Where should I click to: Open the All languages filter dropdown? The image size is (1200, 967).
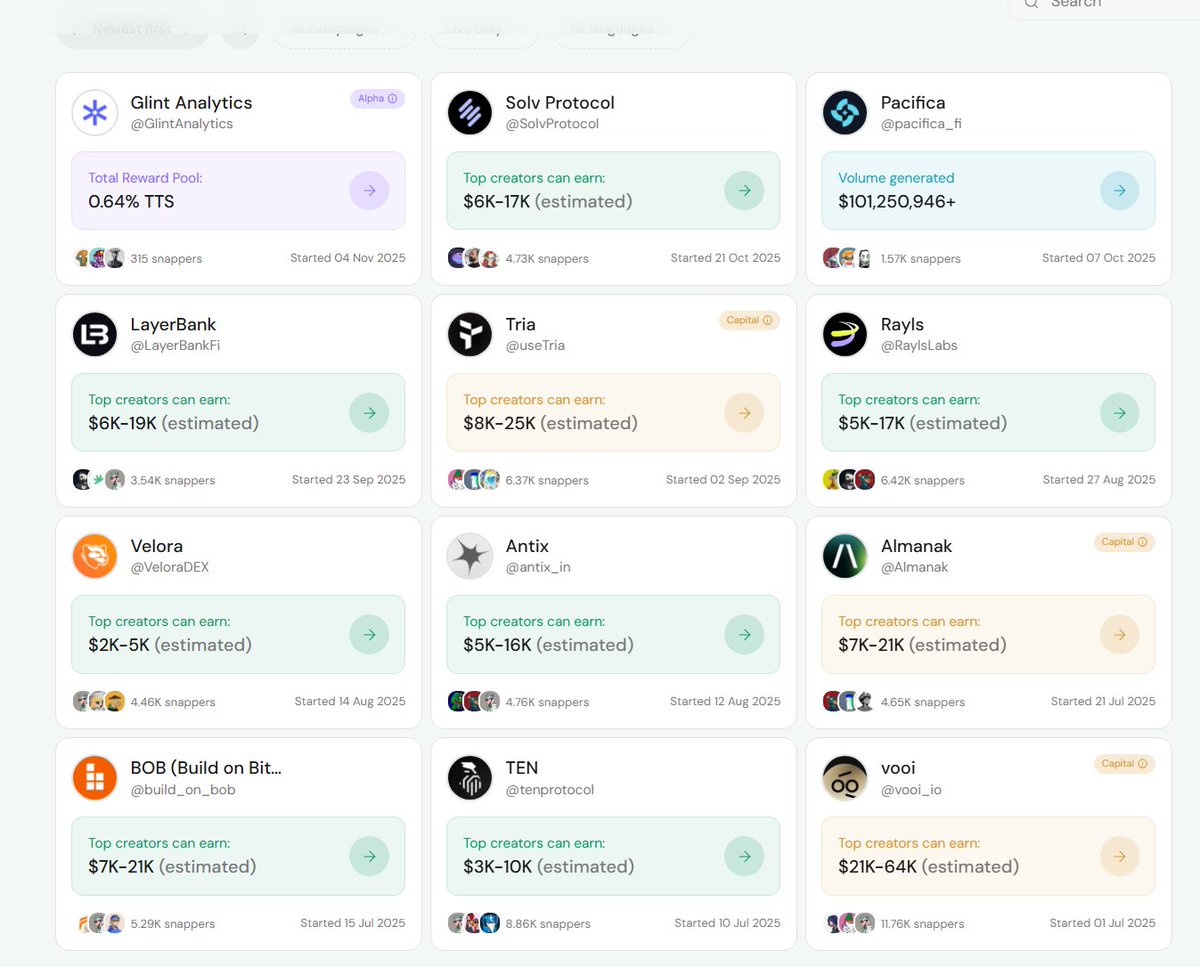620,29
